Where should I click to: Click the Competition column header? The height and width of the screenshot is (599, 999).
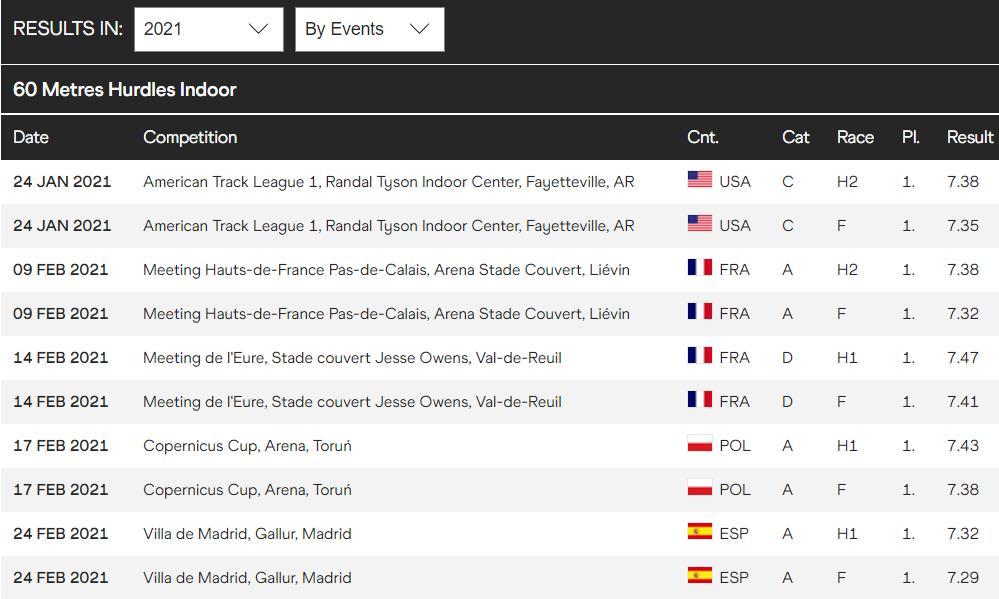(190, 137)
